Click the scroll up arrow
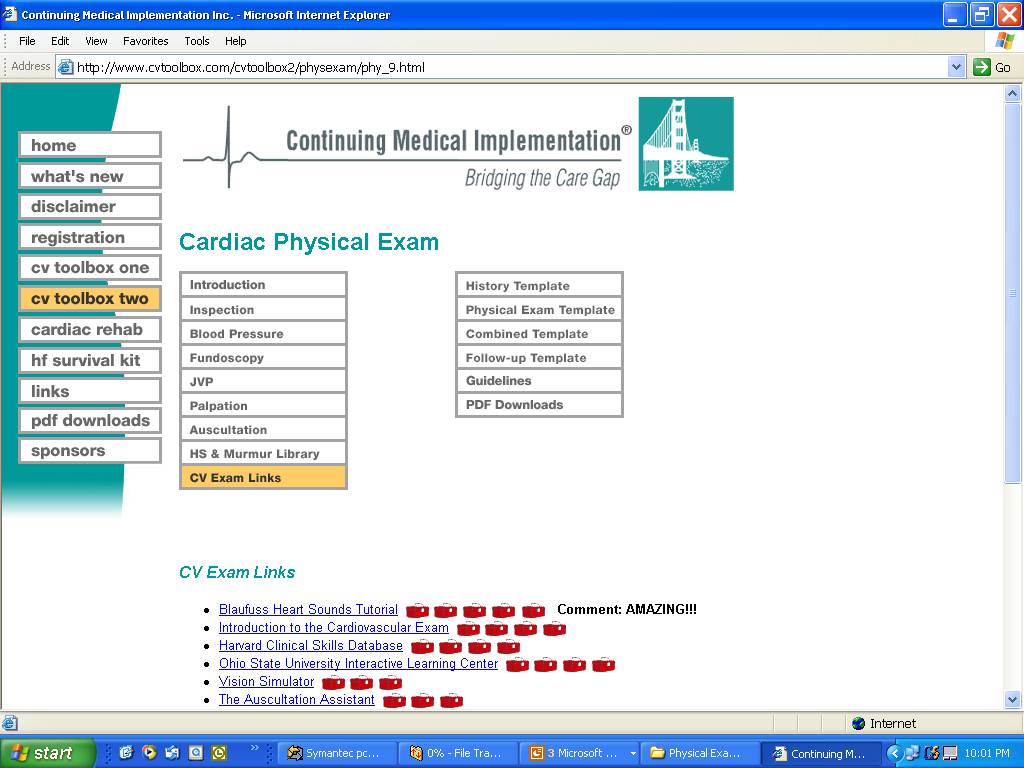 1012,93
